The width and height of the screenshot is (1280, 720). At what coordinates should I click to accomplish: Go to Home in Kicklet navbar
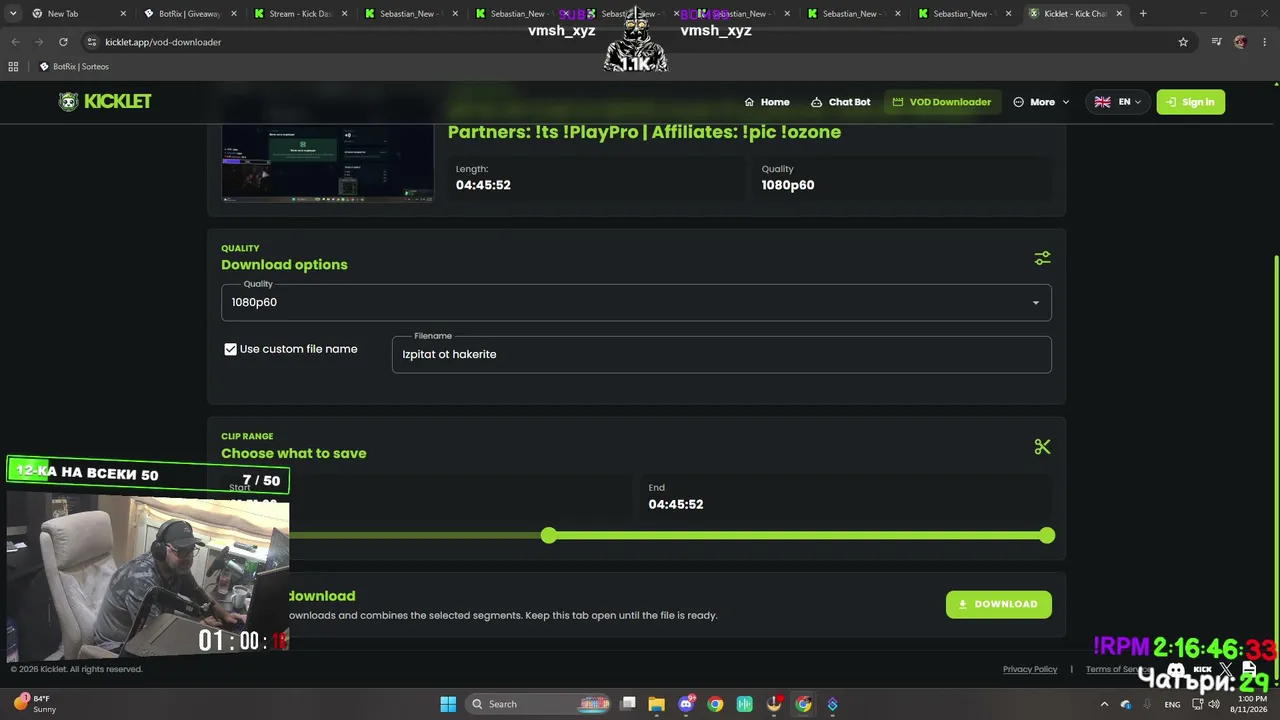[767, 102]
